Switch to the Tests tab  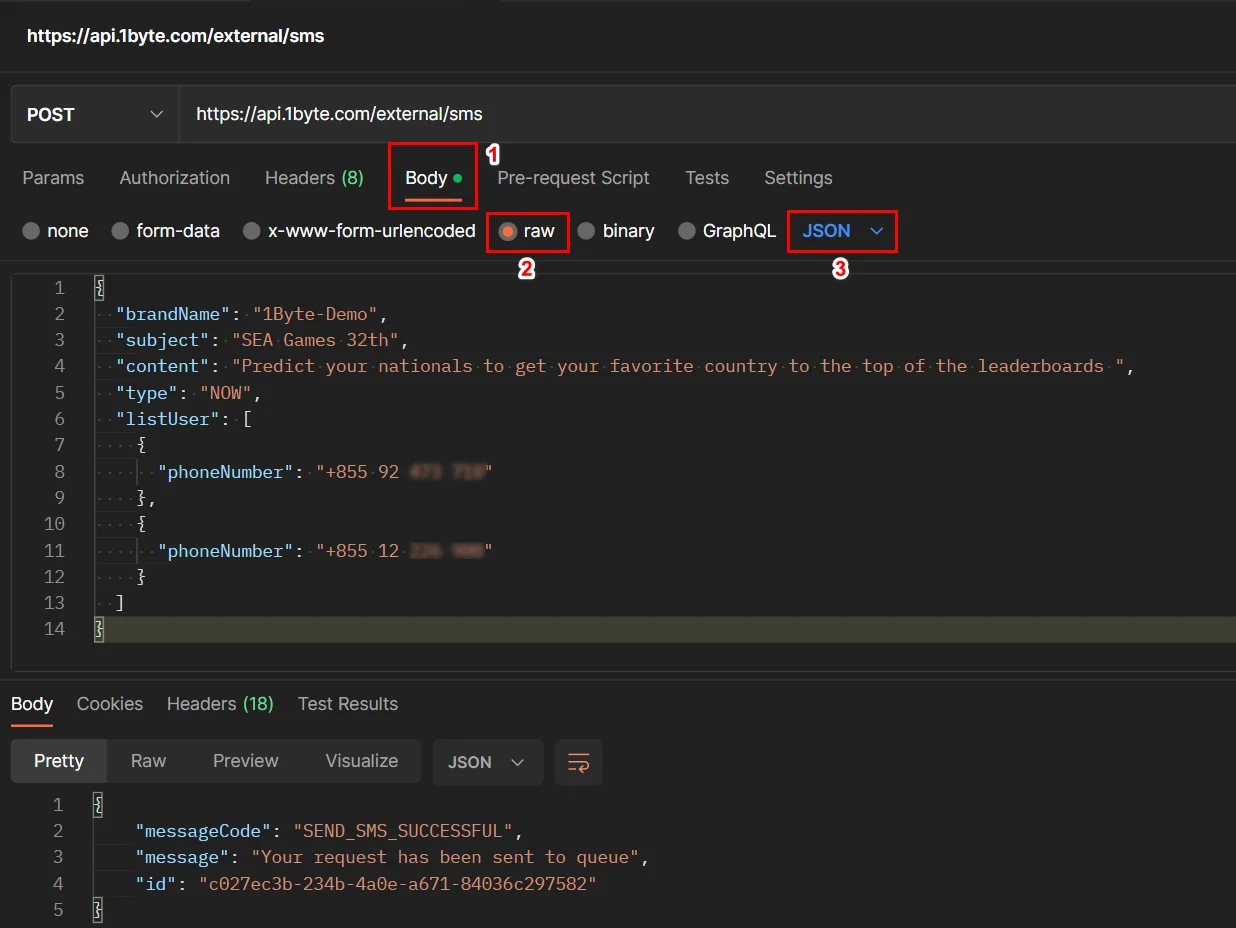pos(707,178)
